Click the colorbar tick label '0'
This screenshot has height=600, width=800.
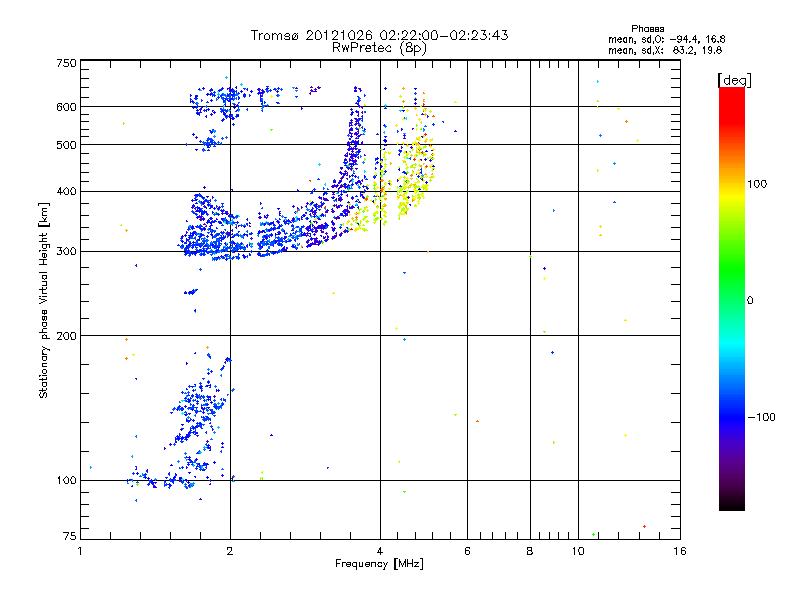(750, 300)
